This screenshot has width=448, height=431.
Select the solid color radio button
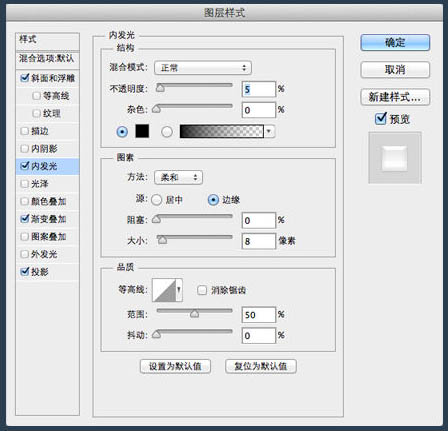point(122,132)
